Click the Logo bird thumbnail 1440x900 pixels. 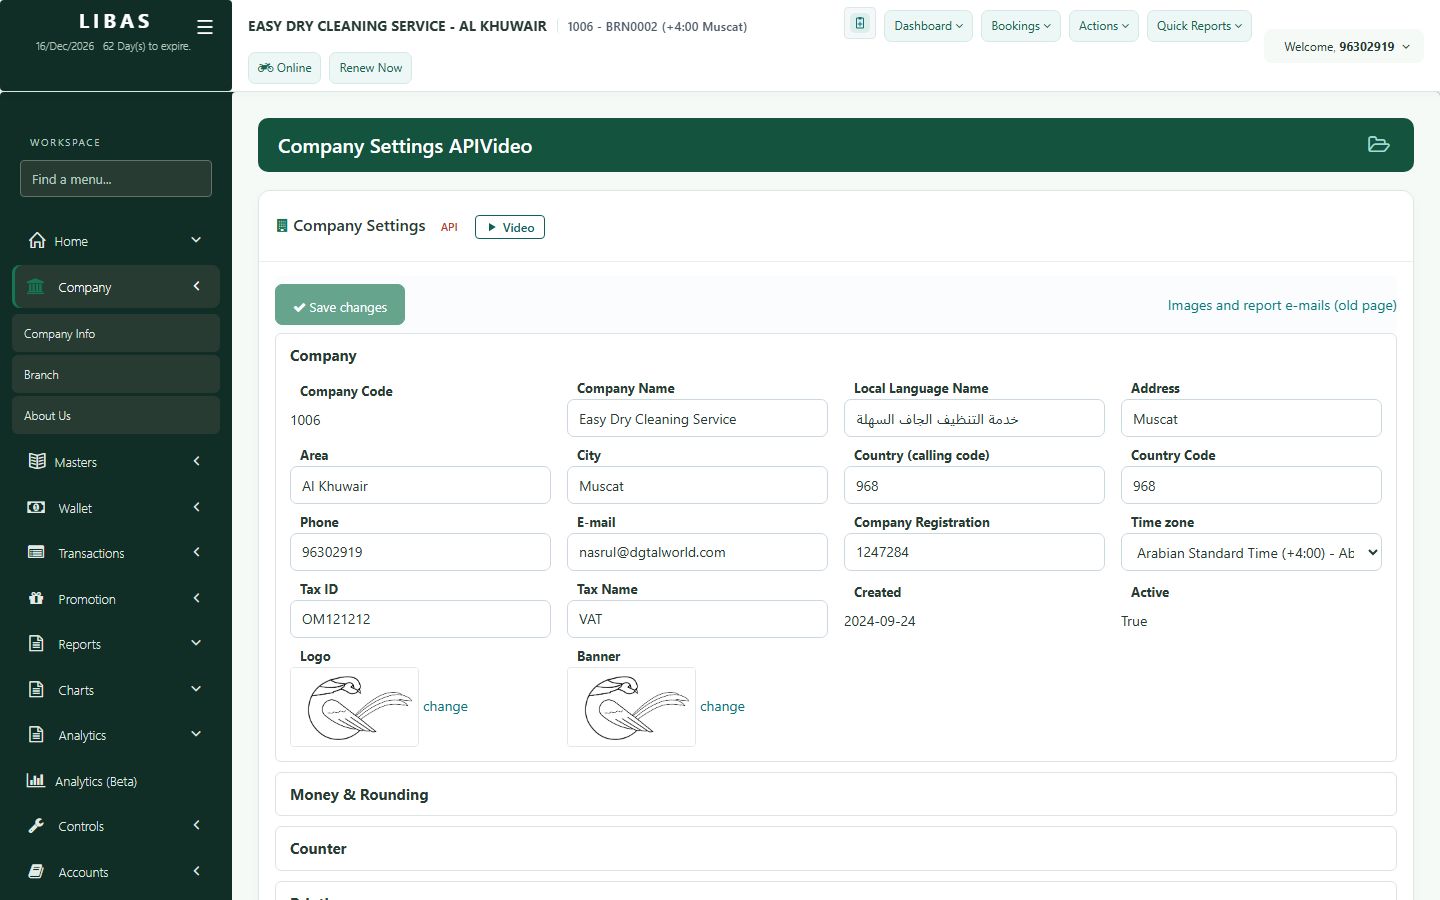(x=354, y=707)
